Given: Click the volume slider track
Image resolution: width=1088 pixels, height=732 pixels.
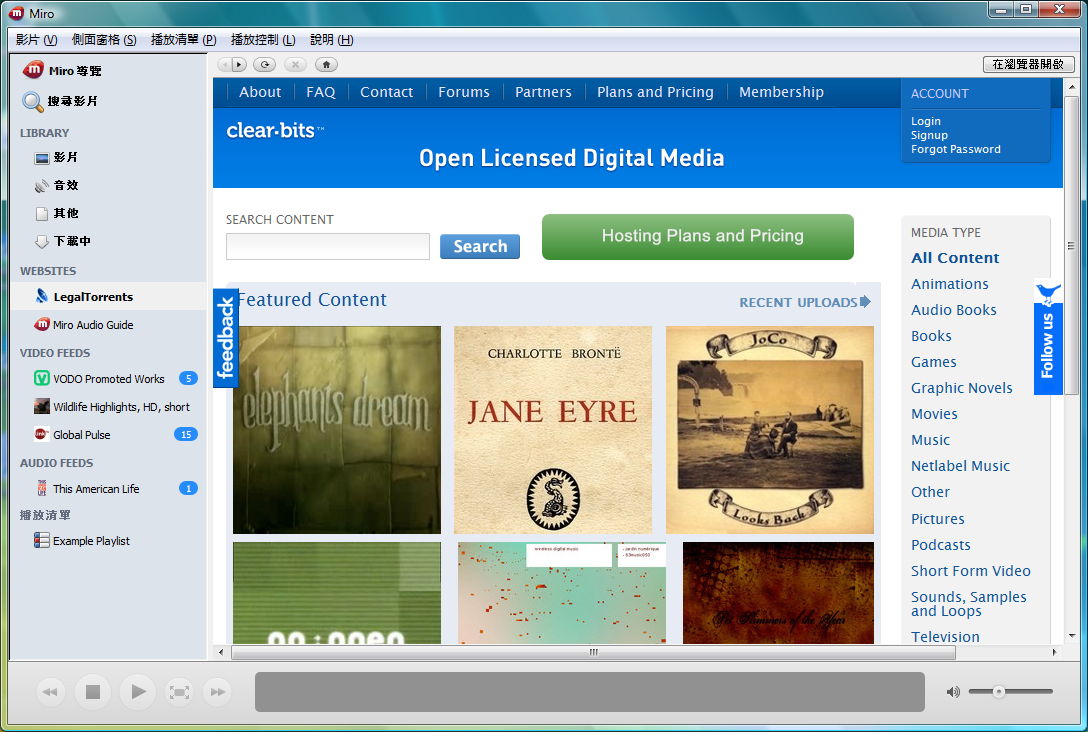Looking at the screenshot, I should (1010, 691).
